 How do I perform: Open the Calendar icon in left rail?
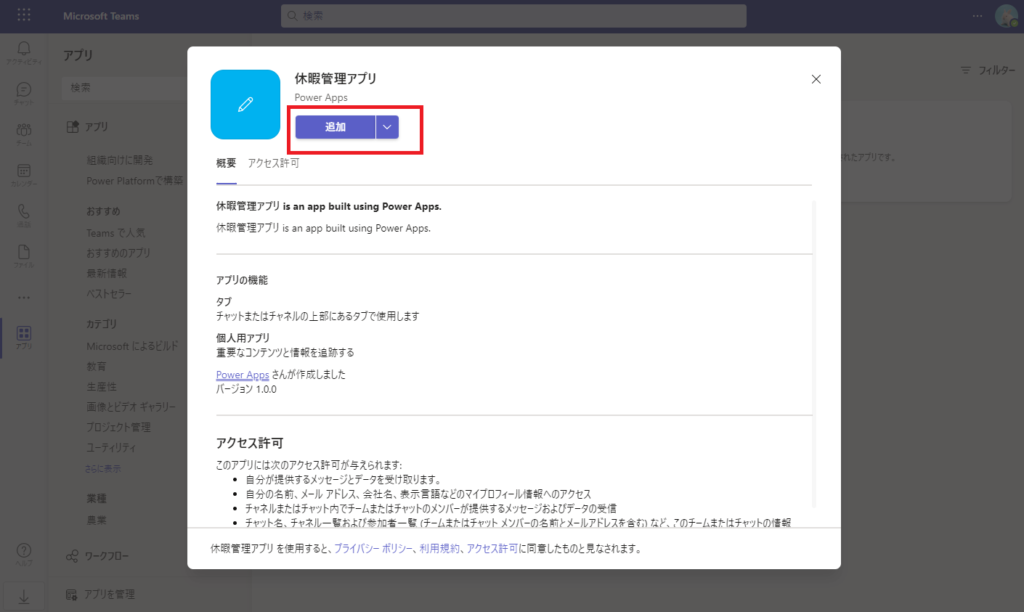[24, 174]
